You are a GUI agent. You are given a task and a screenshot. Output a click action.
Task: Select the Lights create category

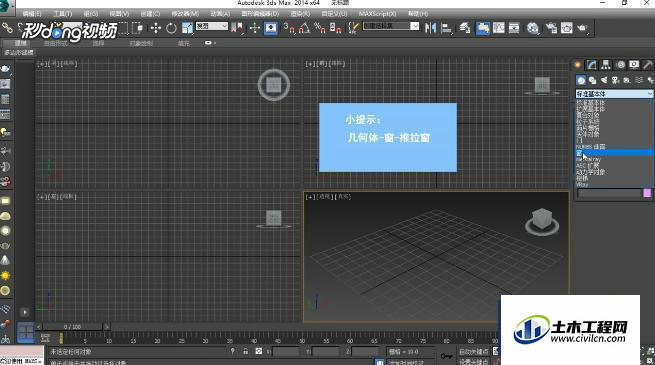tap(604, 80)
